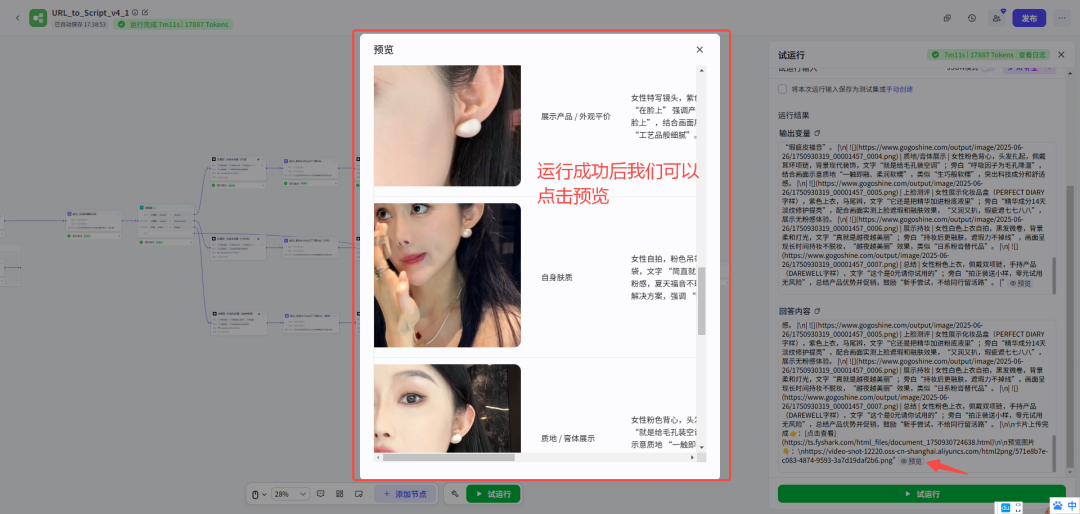This screenshot has width=1080, height=514.
Task: Click 预览 at the end of the answer content
Action: click(911, 461)
